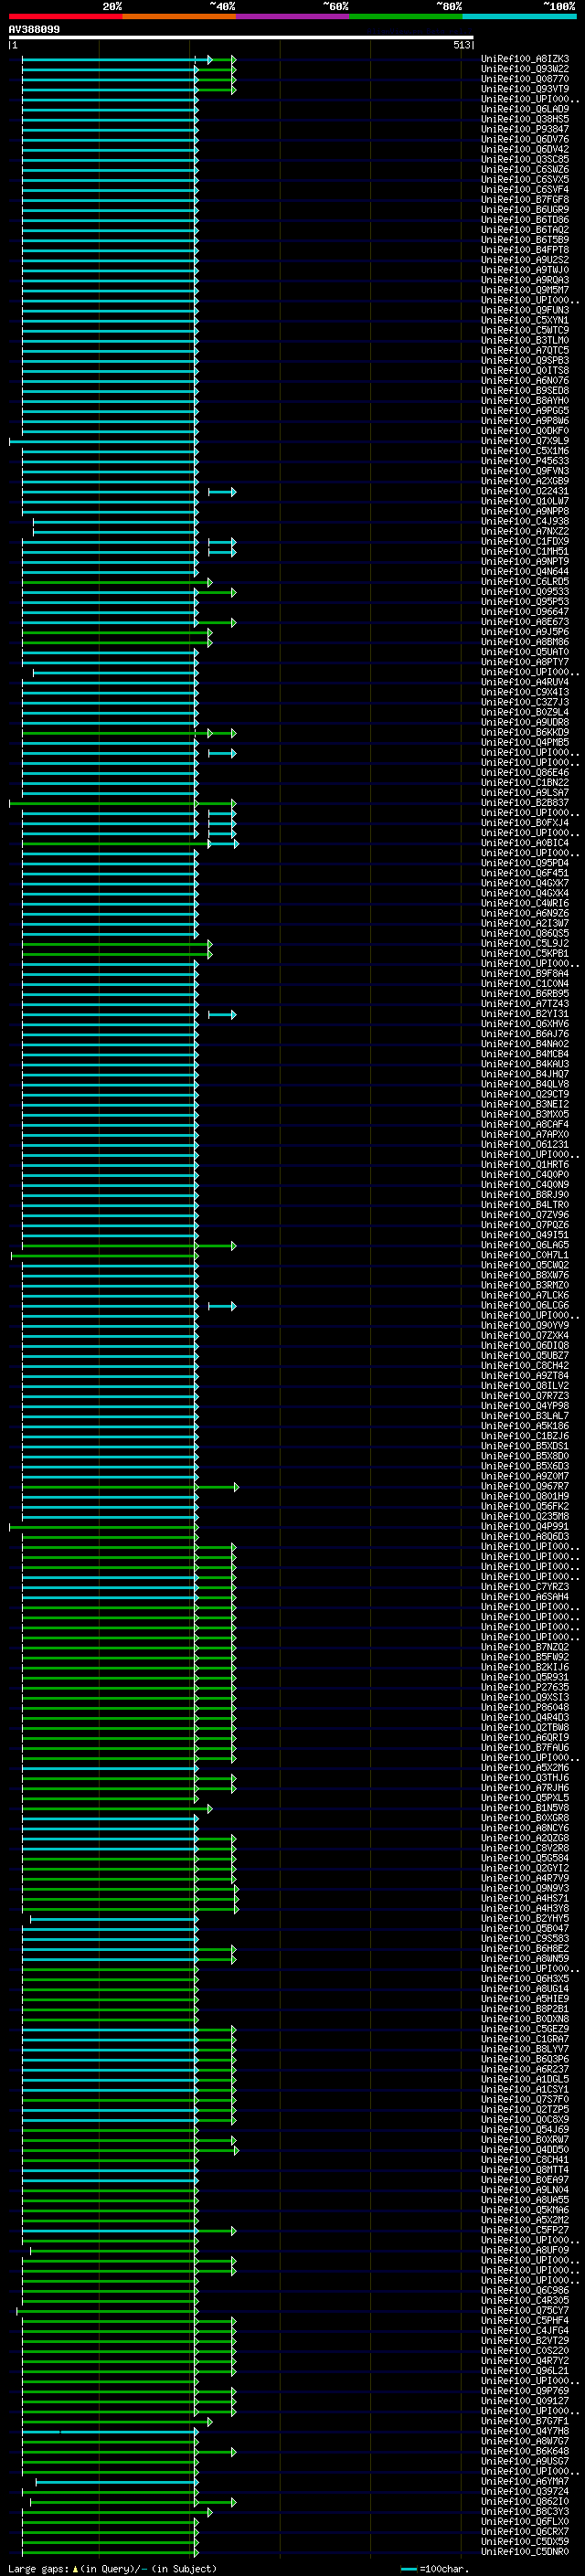This screenshot has height=2576, width=585.
Task: Click the green ~80% identity legend segment
Action: [x=406, y=16]
